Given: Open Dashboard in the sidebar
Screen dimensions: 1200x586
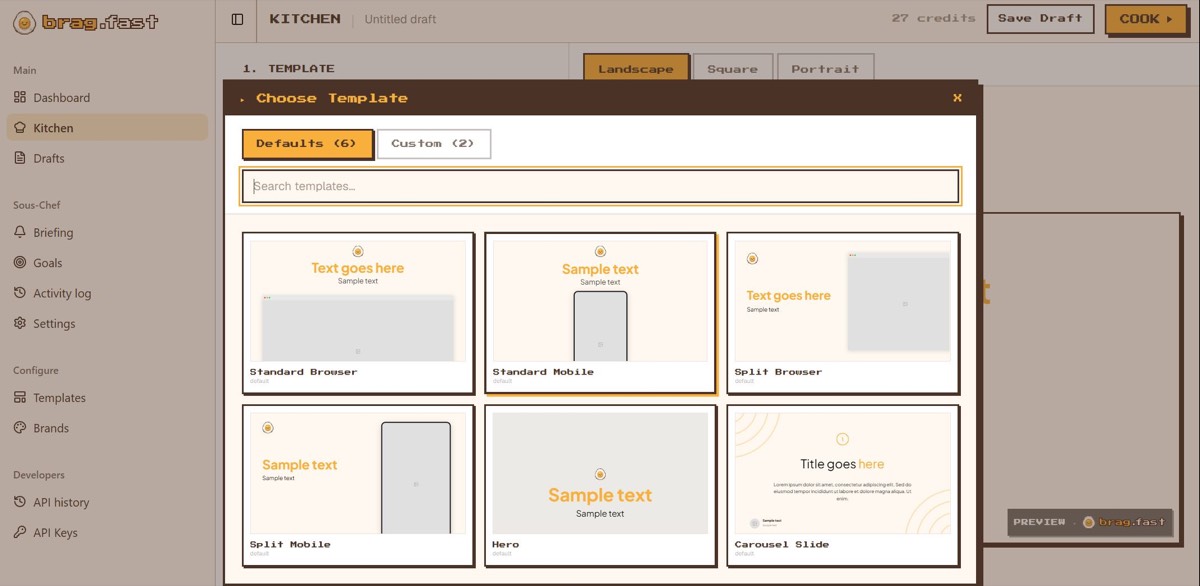Looking at the screenshot, I should point(107,97).
